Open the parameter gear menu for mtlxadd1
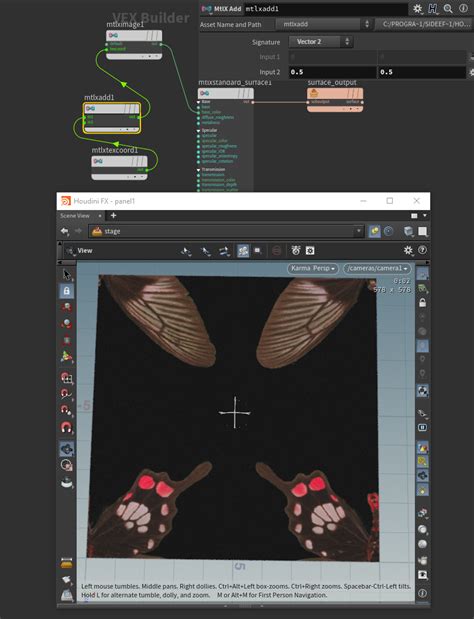 point(417,8)
